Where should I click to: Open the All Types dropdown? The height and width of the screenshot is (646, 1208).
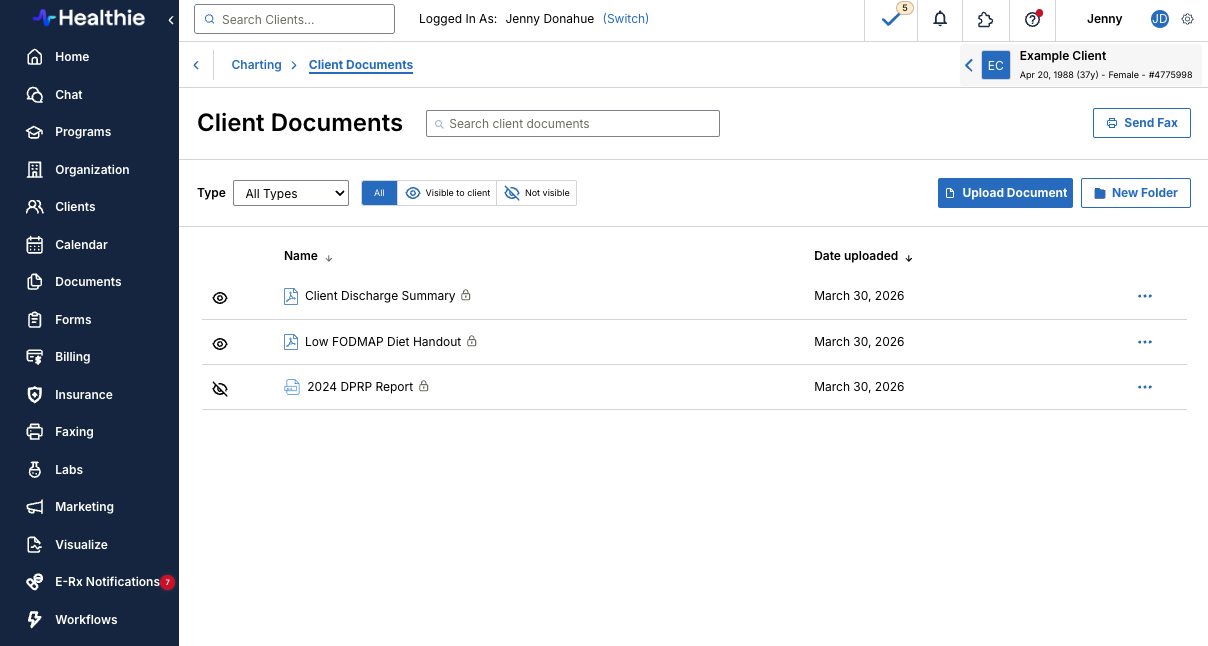pyautogui.click(x=290, y=193)
